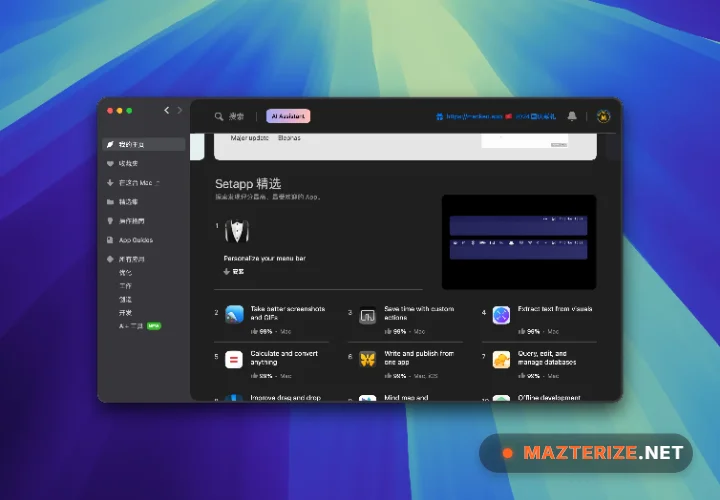Viewport: 720px width, 500px height.
Task: Open 'Write and publish from one app'
Action: click(x=419, y=358)
